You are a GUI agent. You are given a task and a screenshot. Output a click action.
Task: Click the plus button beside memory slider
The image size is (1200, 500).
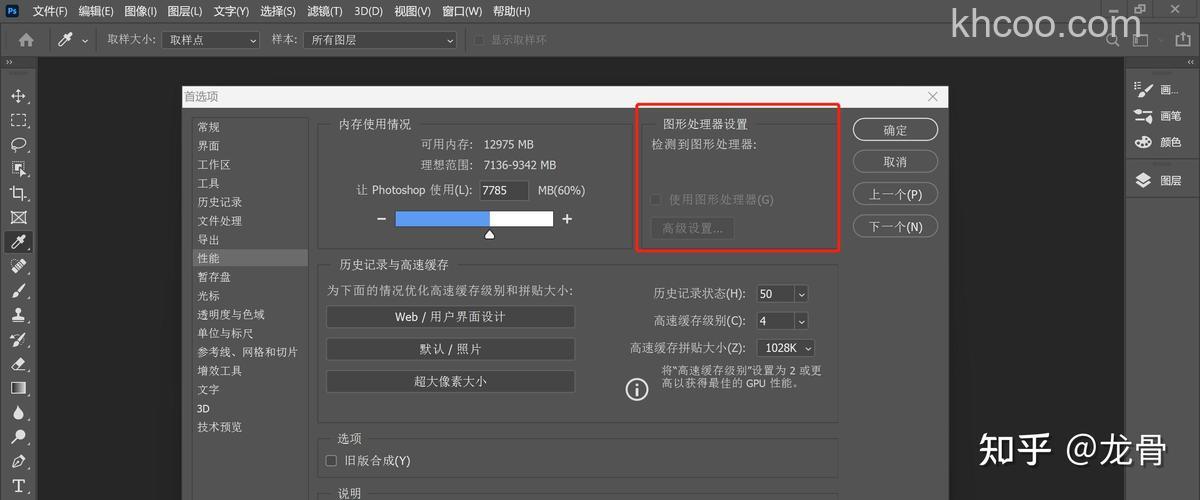[567, 219]
